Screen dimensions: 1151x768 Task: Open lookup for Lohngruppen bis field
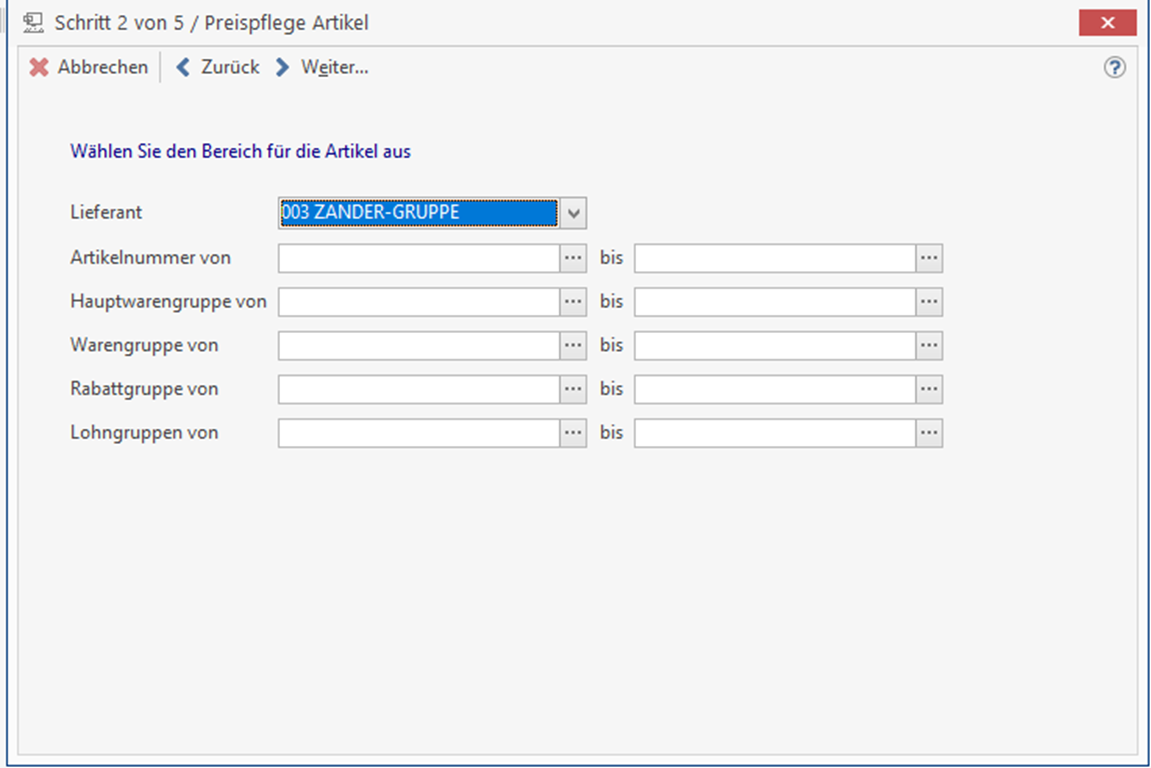(x=929, y=433)
